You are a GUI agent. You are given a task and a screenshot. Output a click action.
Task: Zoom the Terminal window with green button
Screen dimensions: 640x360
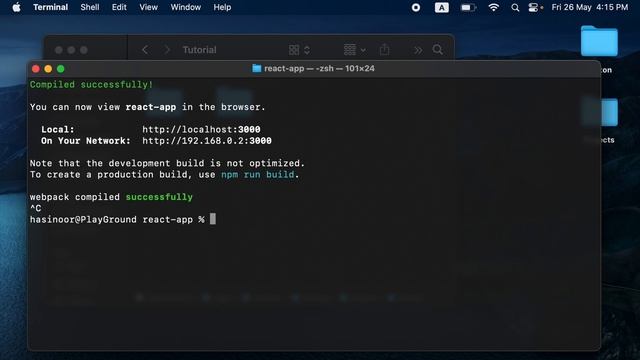(x=61, y=69)
